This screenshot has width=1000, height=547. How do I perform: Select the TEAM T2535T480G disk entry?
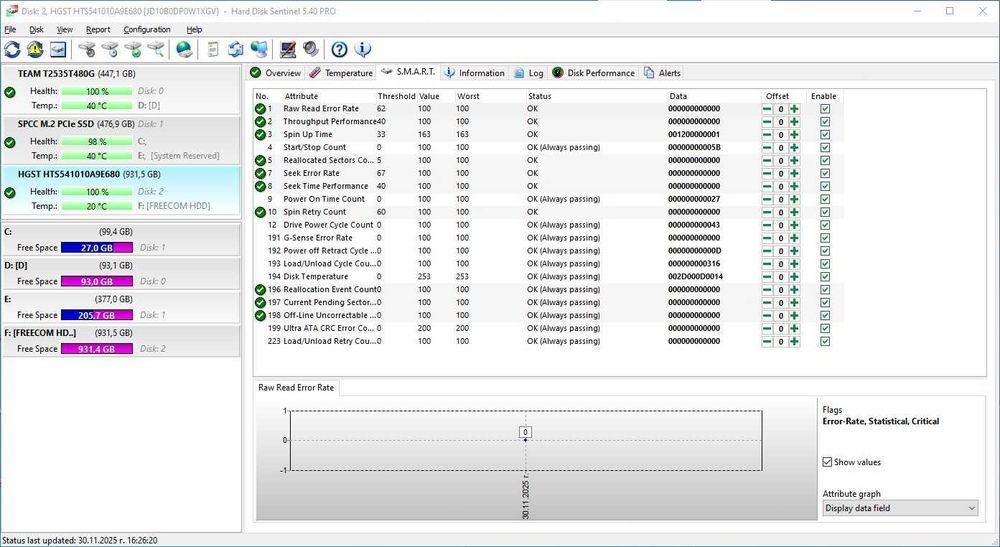click(x=121, y=89)
